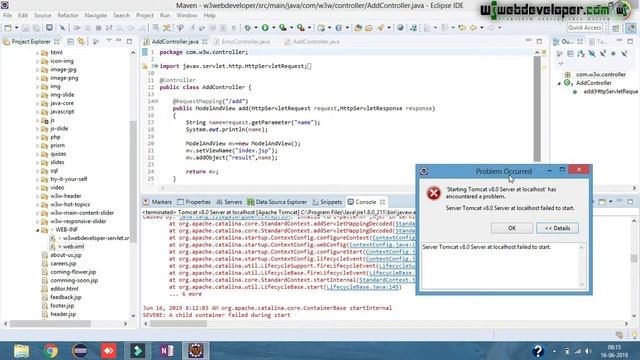Click the help question mark in tray
Screen dimensions: 640x360
[x=538, y=351]
